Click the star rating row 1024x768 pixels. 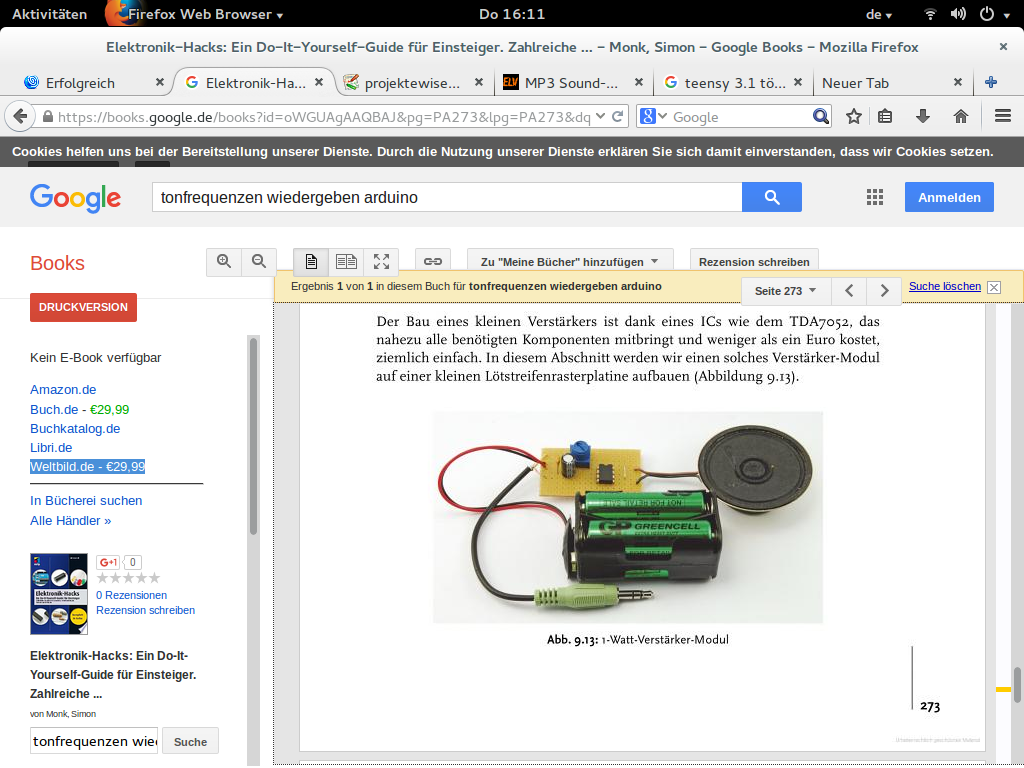coord(128,578)
